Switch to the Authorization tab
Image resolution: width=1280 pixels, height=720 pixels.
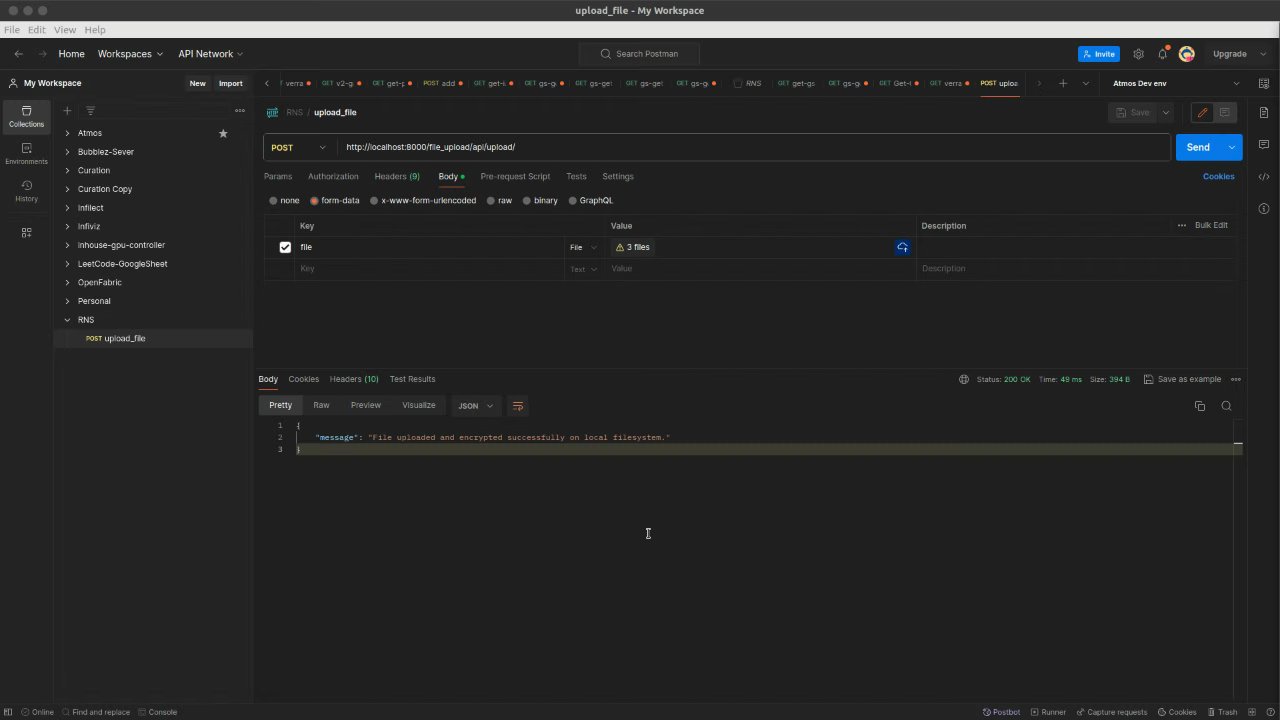tap(333, 177)
